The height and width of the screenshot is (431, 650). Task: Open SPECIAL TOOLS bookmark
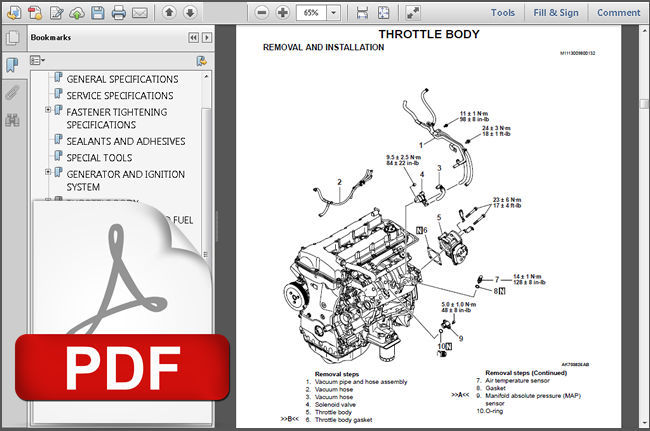coord(99,157)
